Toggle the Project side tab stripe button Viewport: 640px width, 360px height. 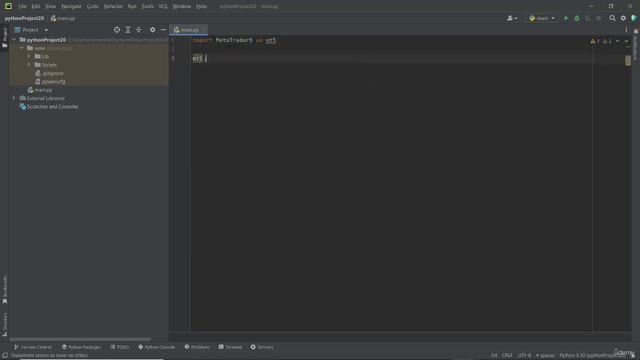pyautogui.click(x=4, y=38)
